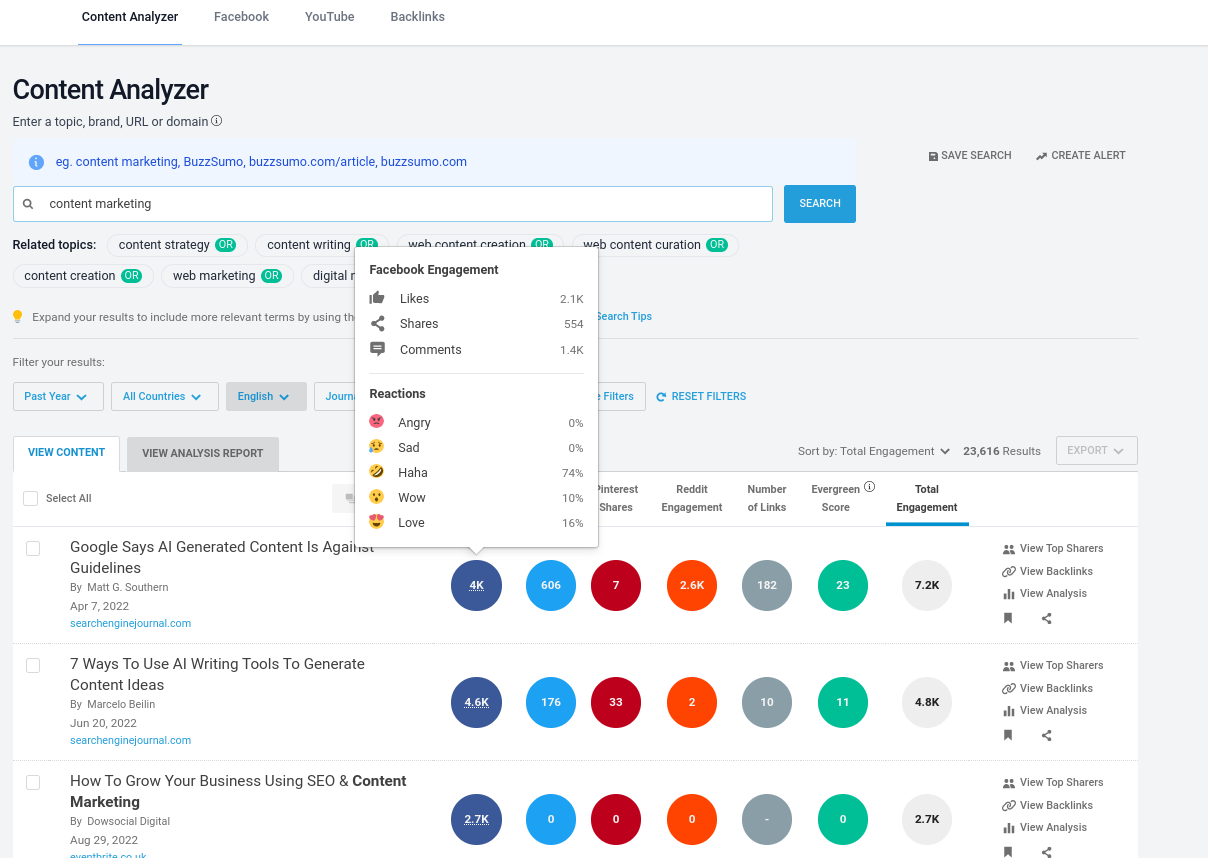Click the content marketing search field
This screenshot has height=858, width=1208.
coord(393,204)
